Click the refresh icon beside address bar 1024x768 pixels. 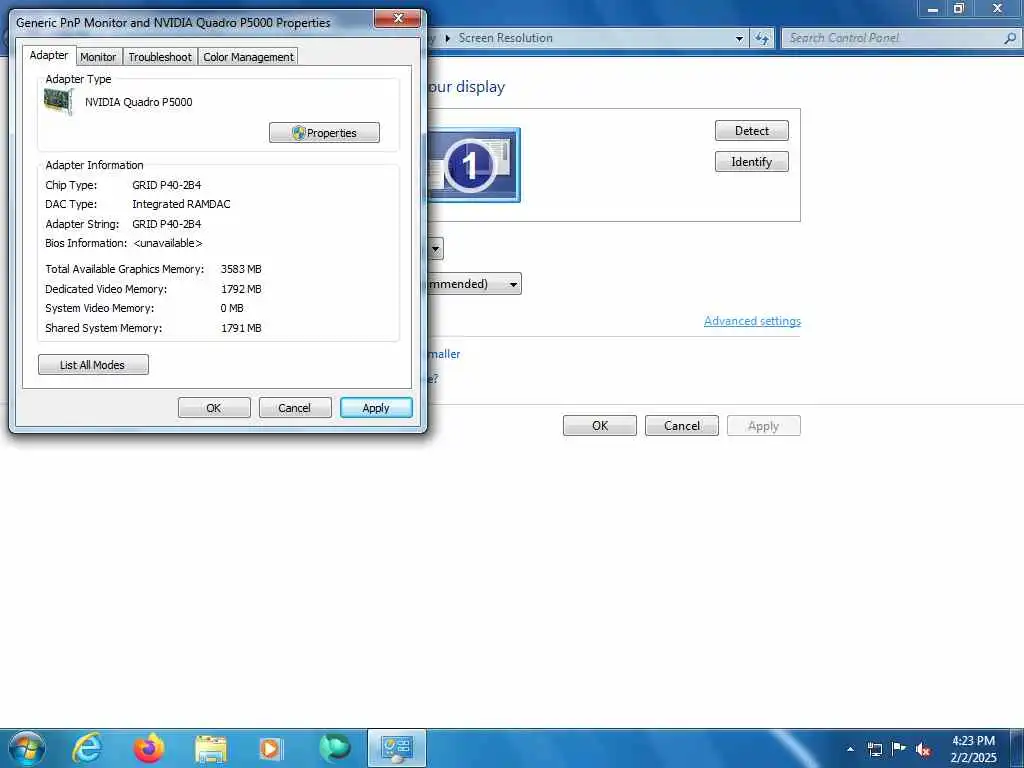point(762,39)
